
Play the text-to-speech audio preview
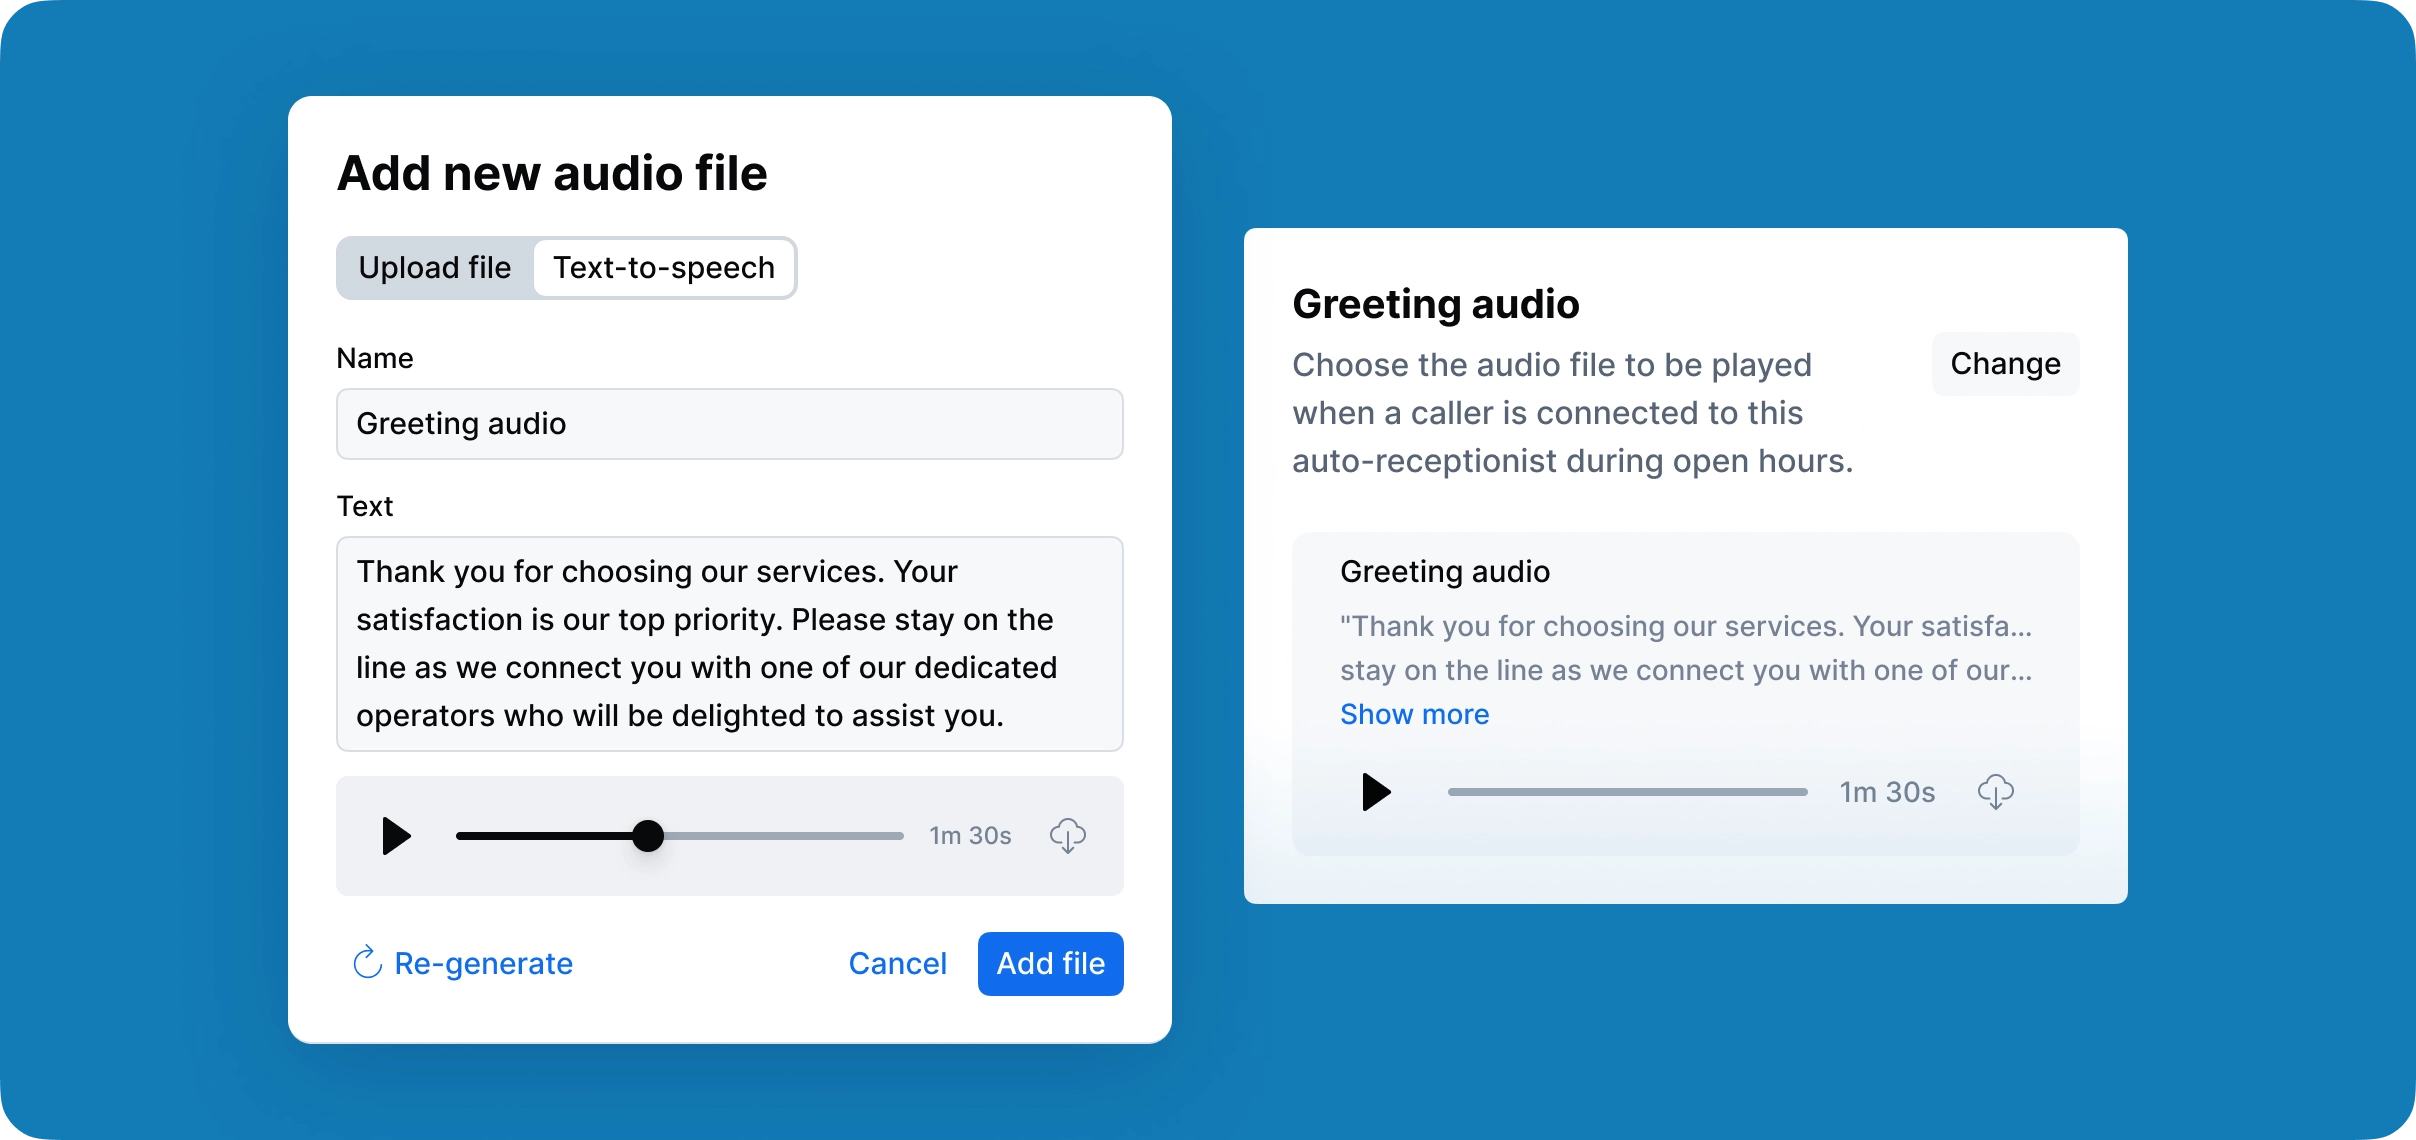395,836
